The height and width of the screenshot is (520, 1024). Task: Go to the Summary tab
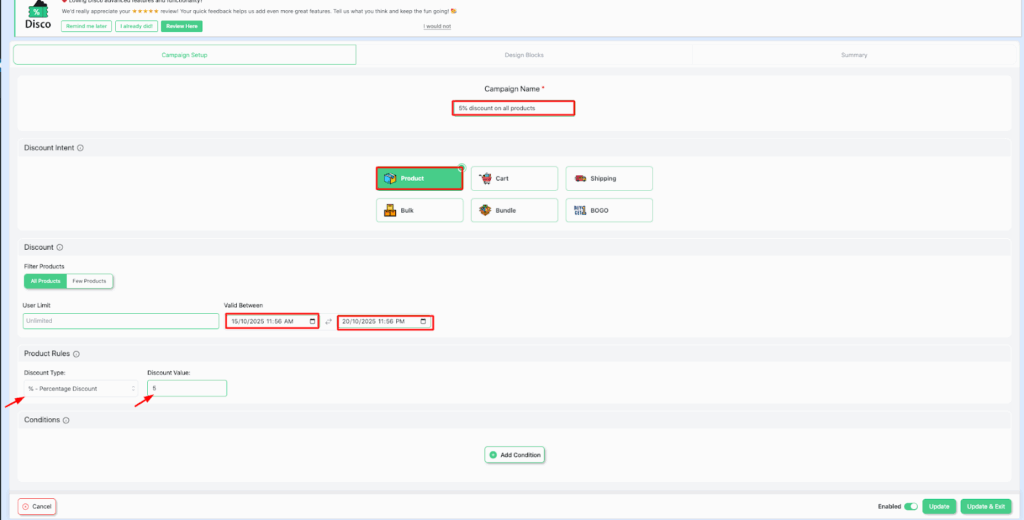[853, 55]
